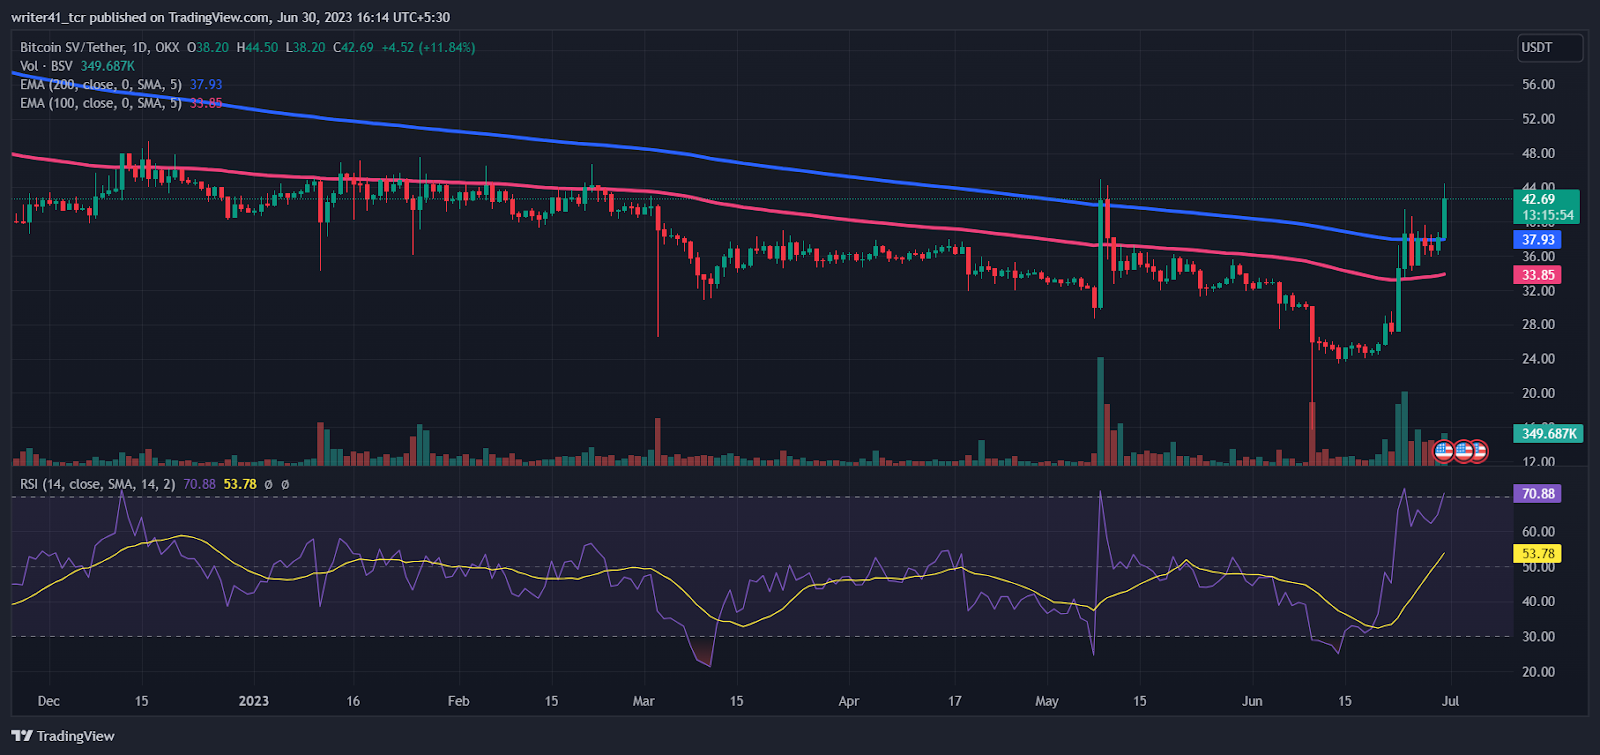Click the 48.00 price scale label
This screenshot has width=1600, height=755.
1538,153
